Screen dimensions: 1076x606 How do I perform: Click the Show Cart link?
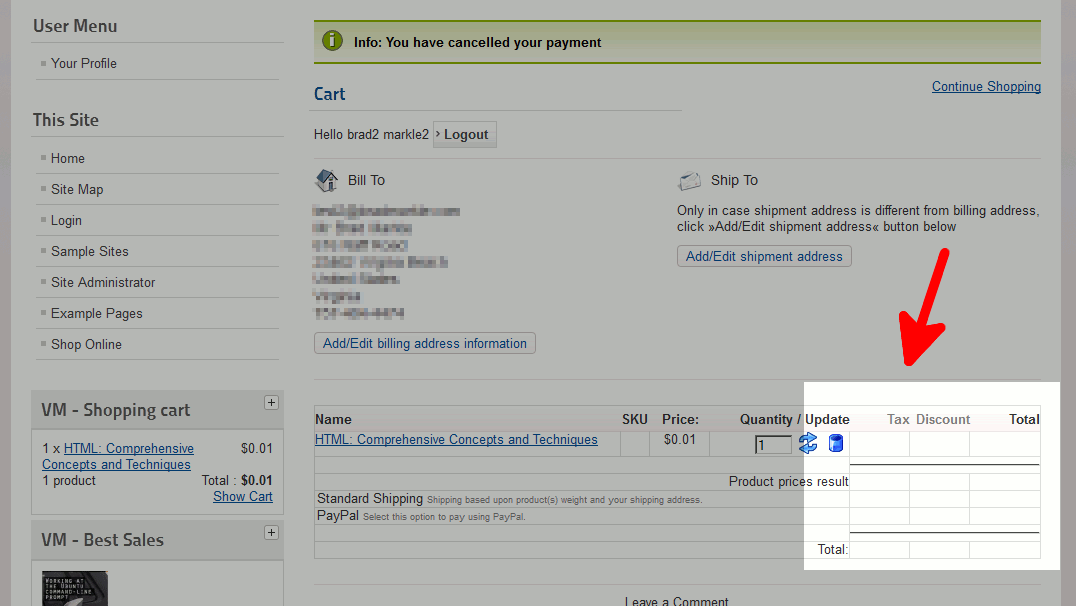tap(243, 496)
